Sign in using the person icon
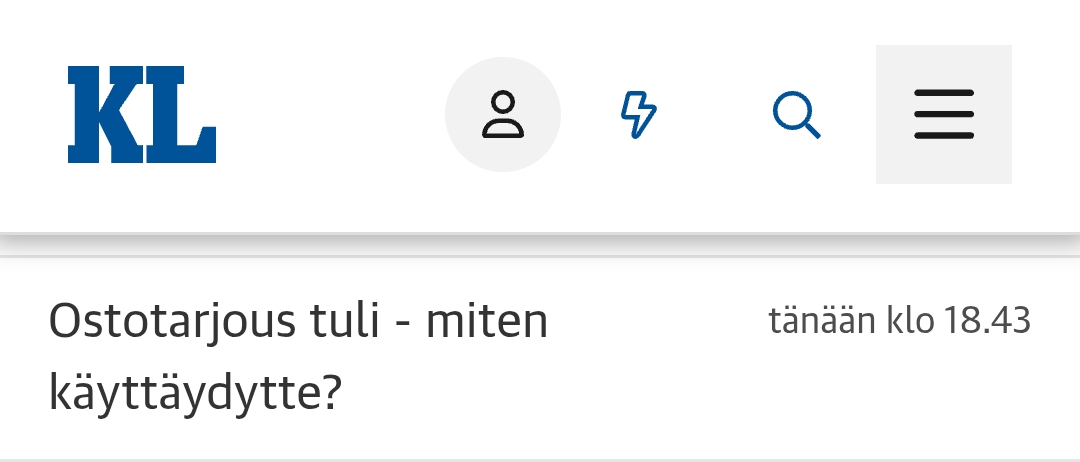 [503, 114]
